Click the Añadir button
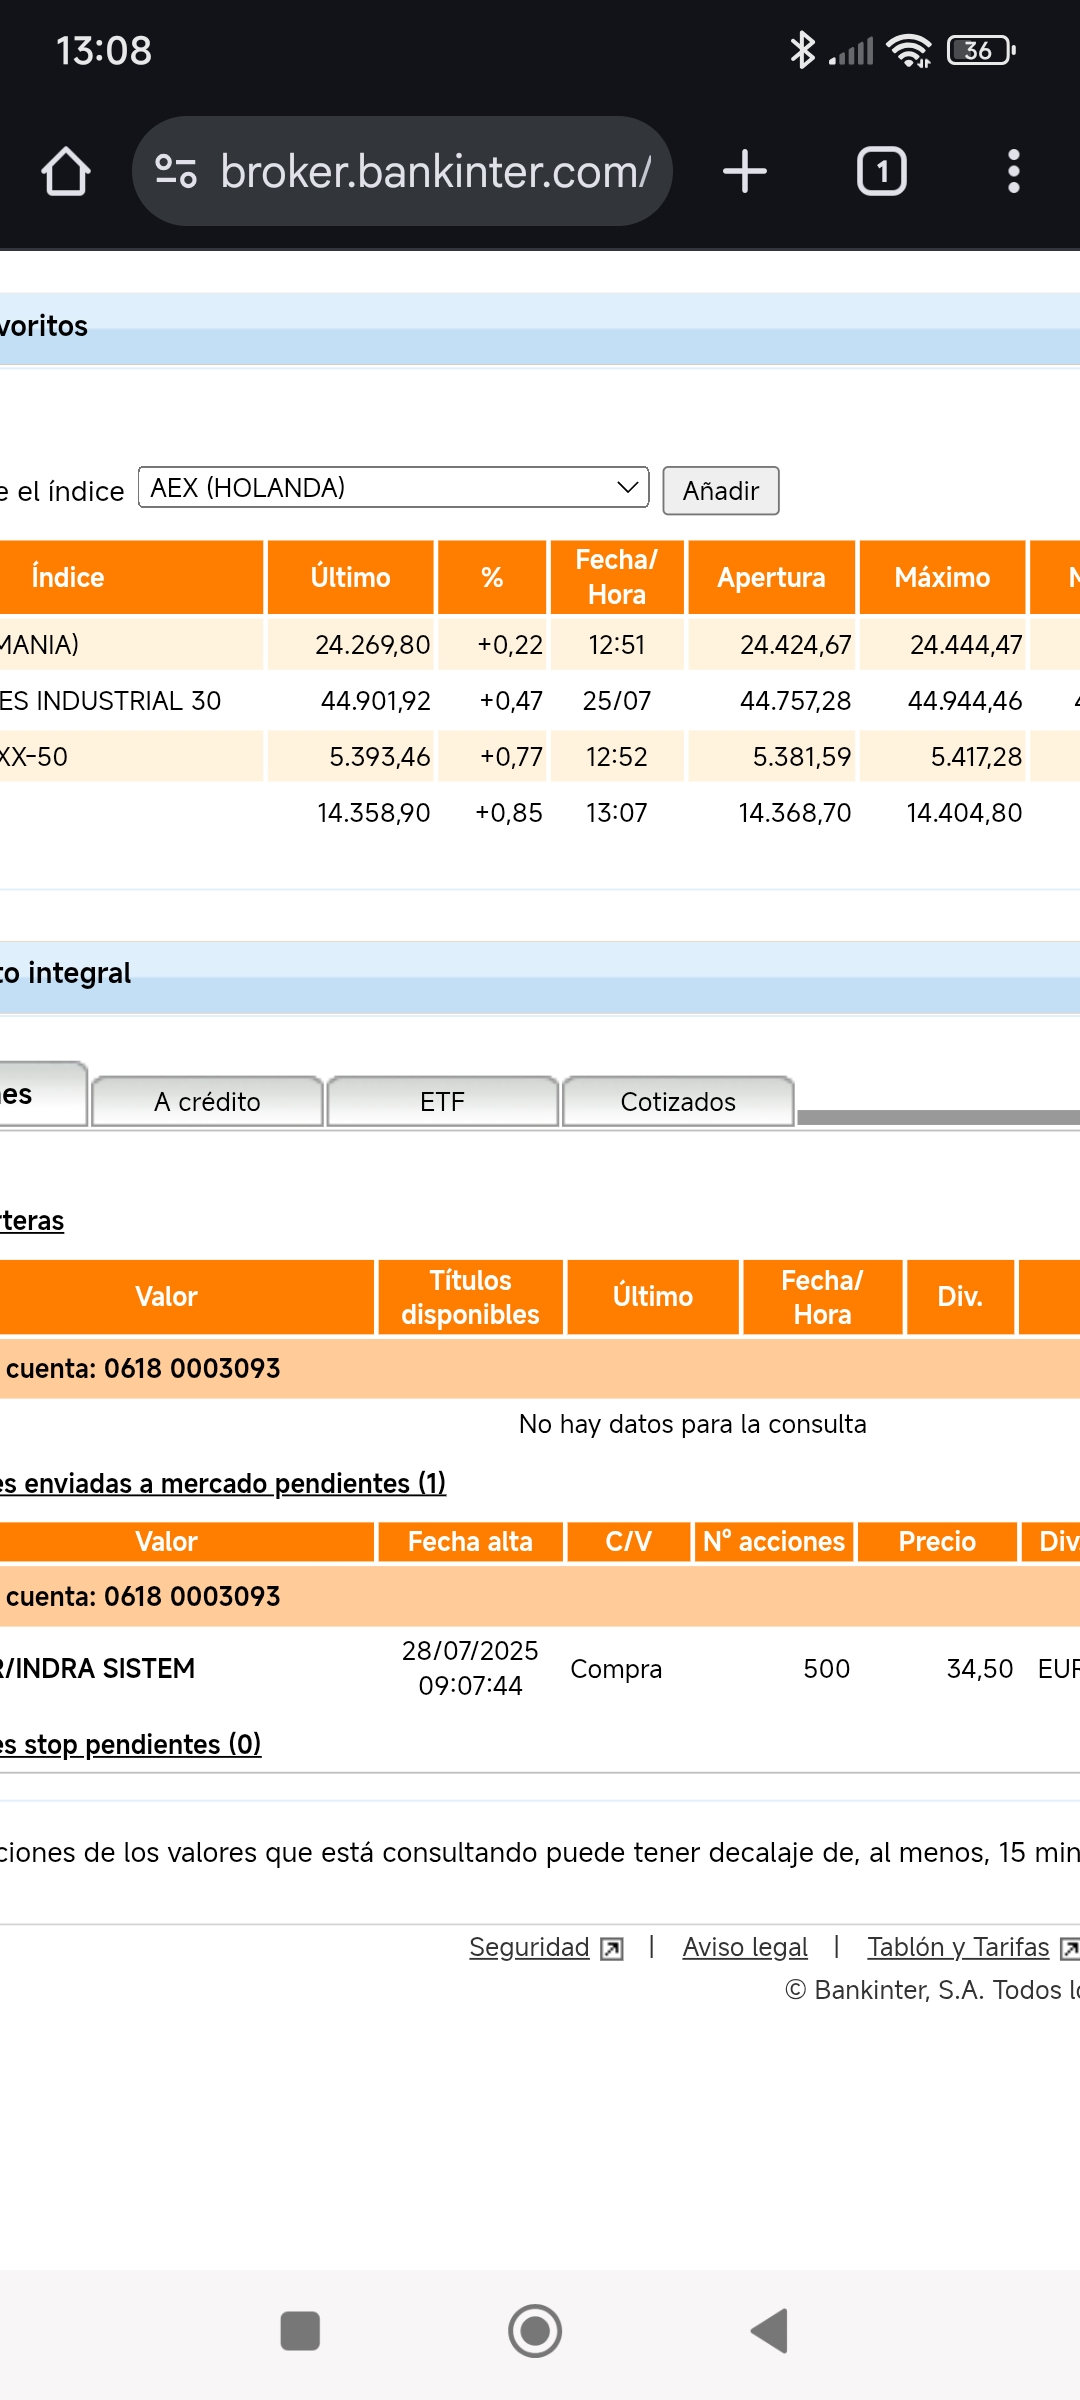Screen dimensions: 1080x2400 click(721, 491)
